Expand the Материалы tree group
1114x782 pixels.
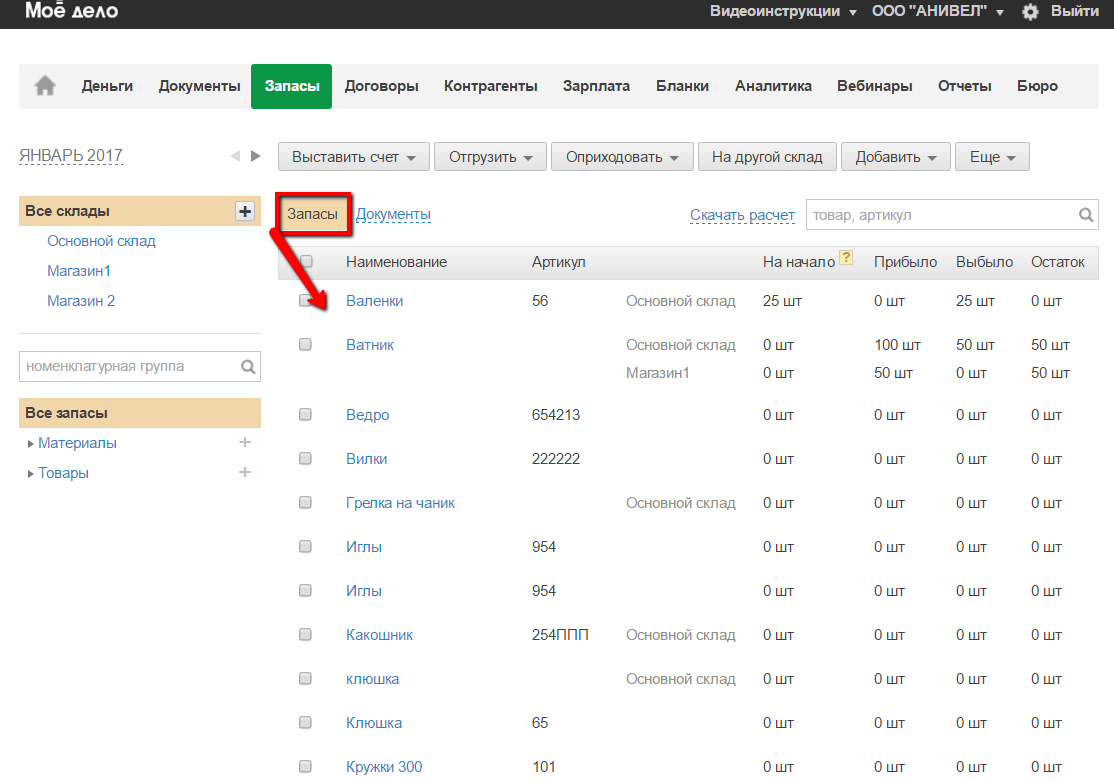click(x=31, y=443)
